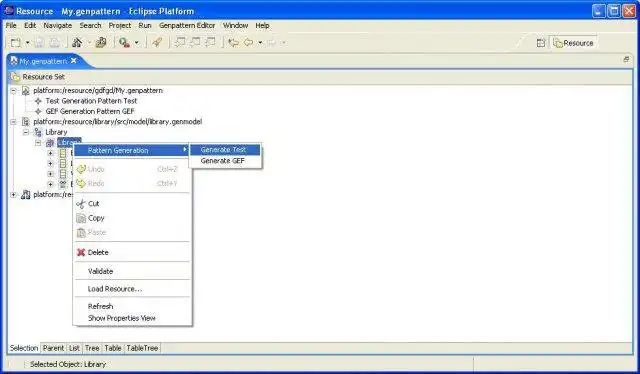This screenshot has height=374, width=640.
Task: Click the External Tools run icon
Action: point(124,42)
